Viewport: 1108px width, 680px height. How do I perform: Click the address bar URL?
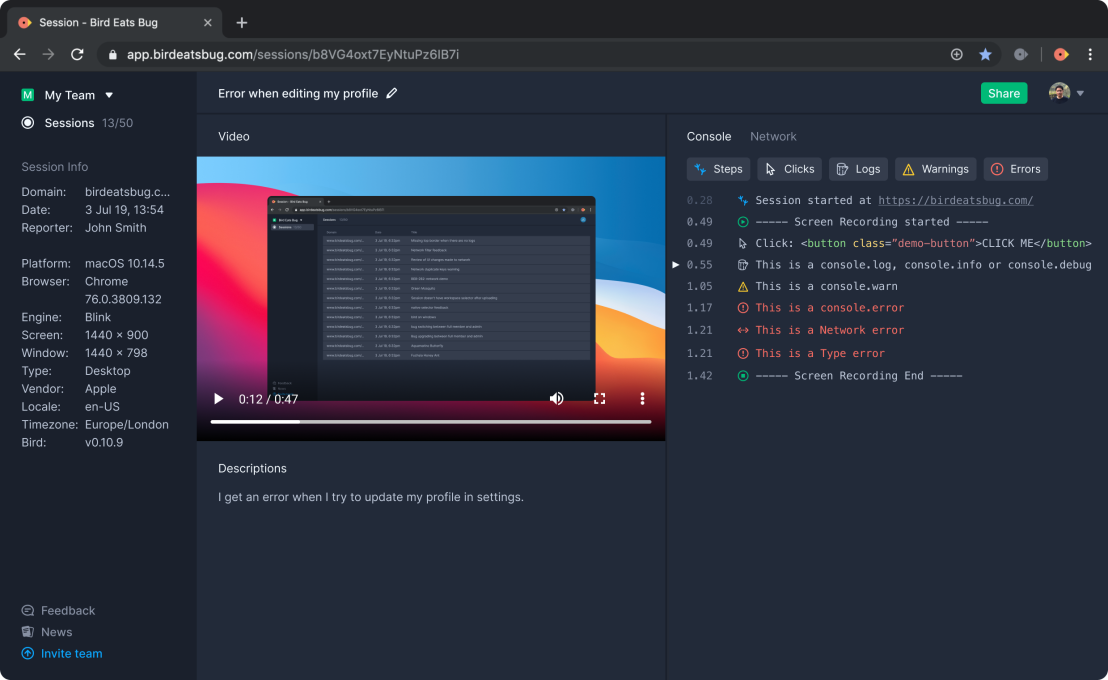293,54
